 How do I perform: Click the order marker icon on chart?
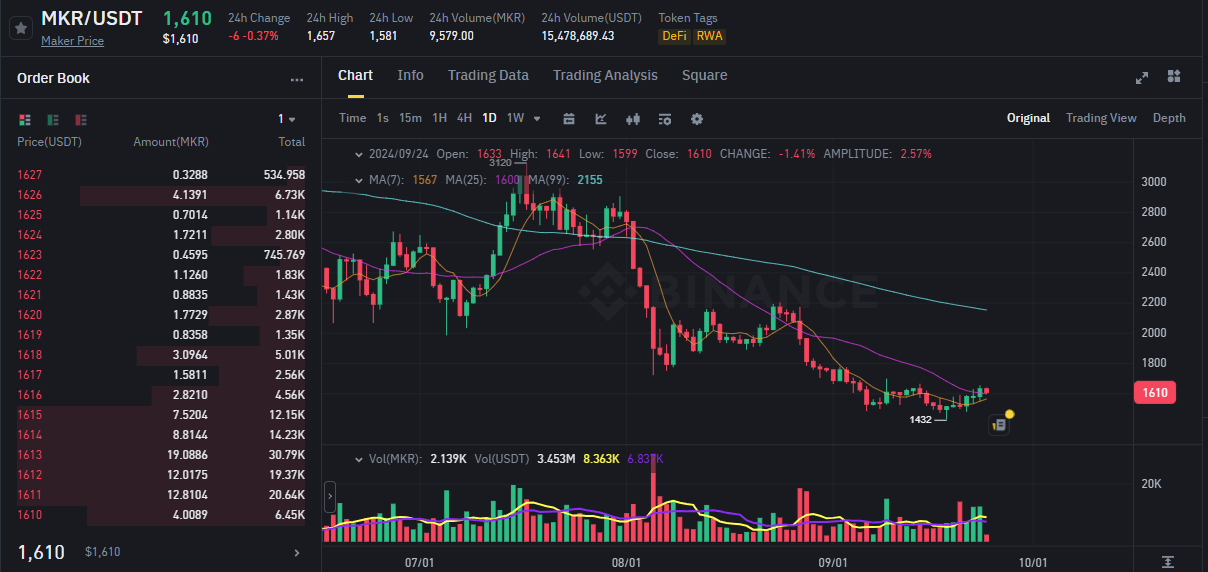tap(1000, 425)
